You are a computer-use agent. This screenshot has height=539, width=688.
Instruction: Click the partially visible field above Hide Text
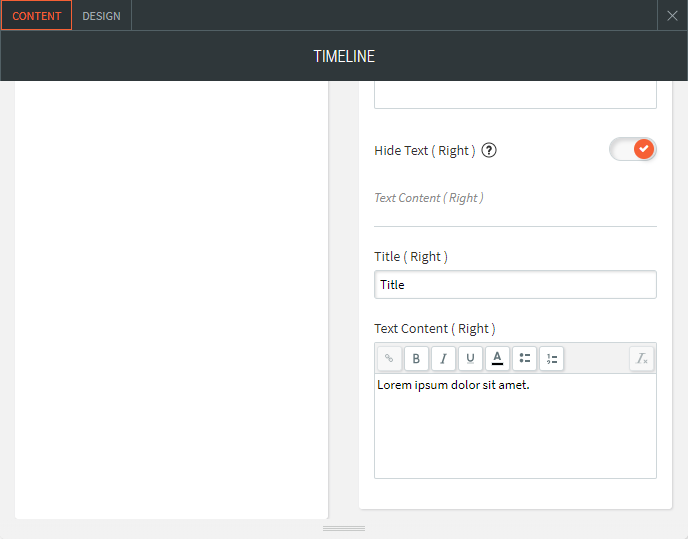[x=515, y=95]
